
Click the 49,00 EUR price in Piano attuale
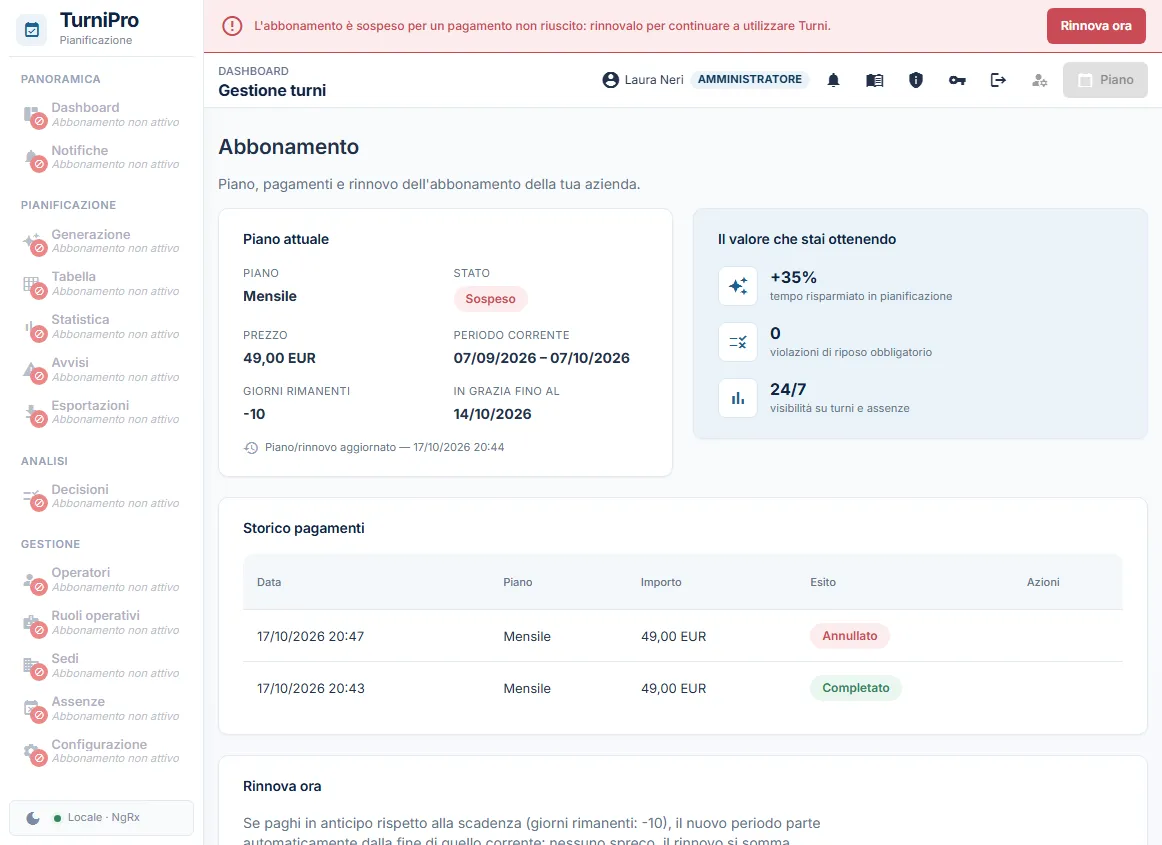click(279, 358)
